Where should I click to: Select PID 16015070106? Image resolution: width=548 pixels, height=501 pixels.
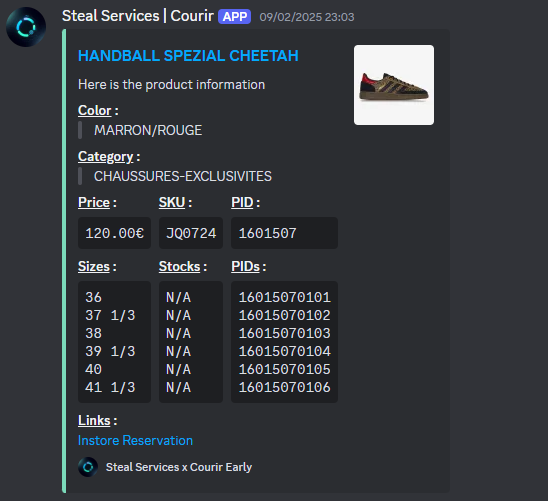click(x=284, y=387)
